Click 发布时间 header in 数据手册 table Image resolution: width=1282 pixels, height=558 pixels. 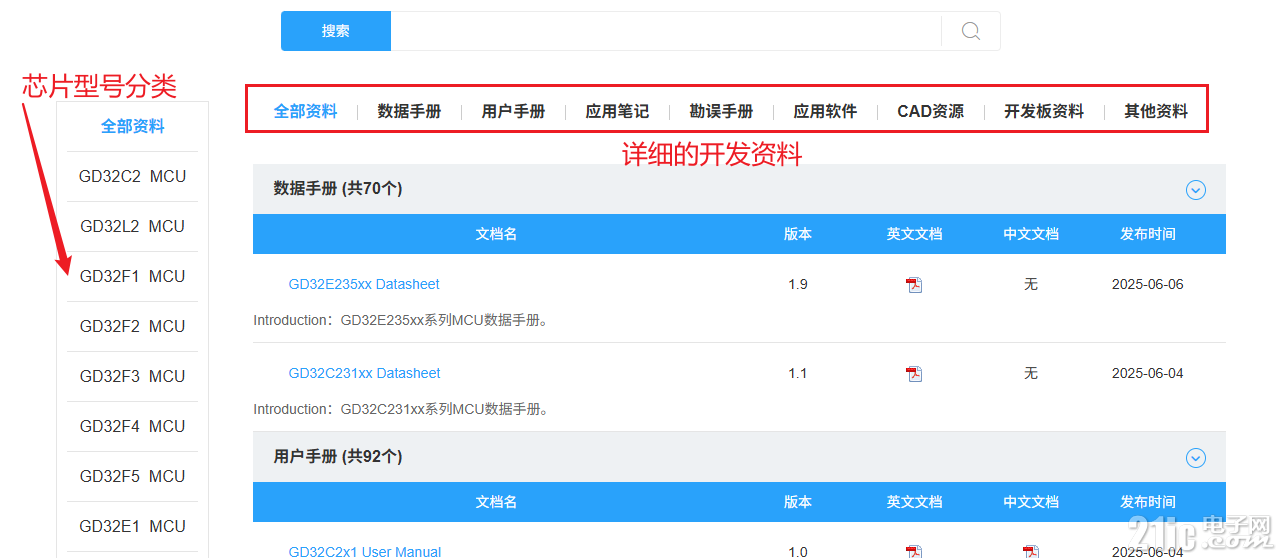[x=1148, y=234]
